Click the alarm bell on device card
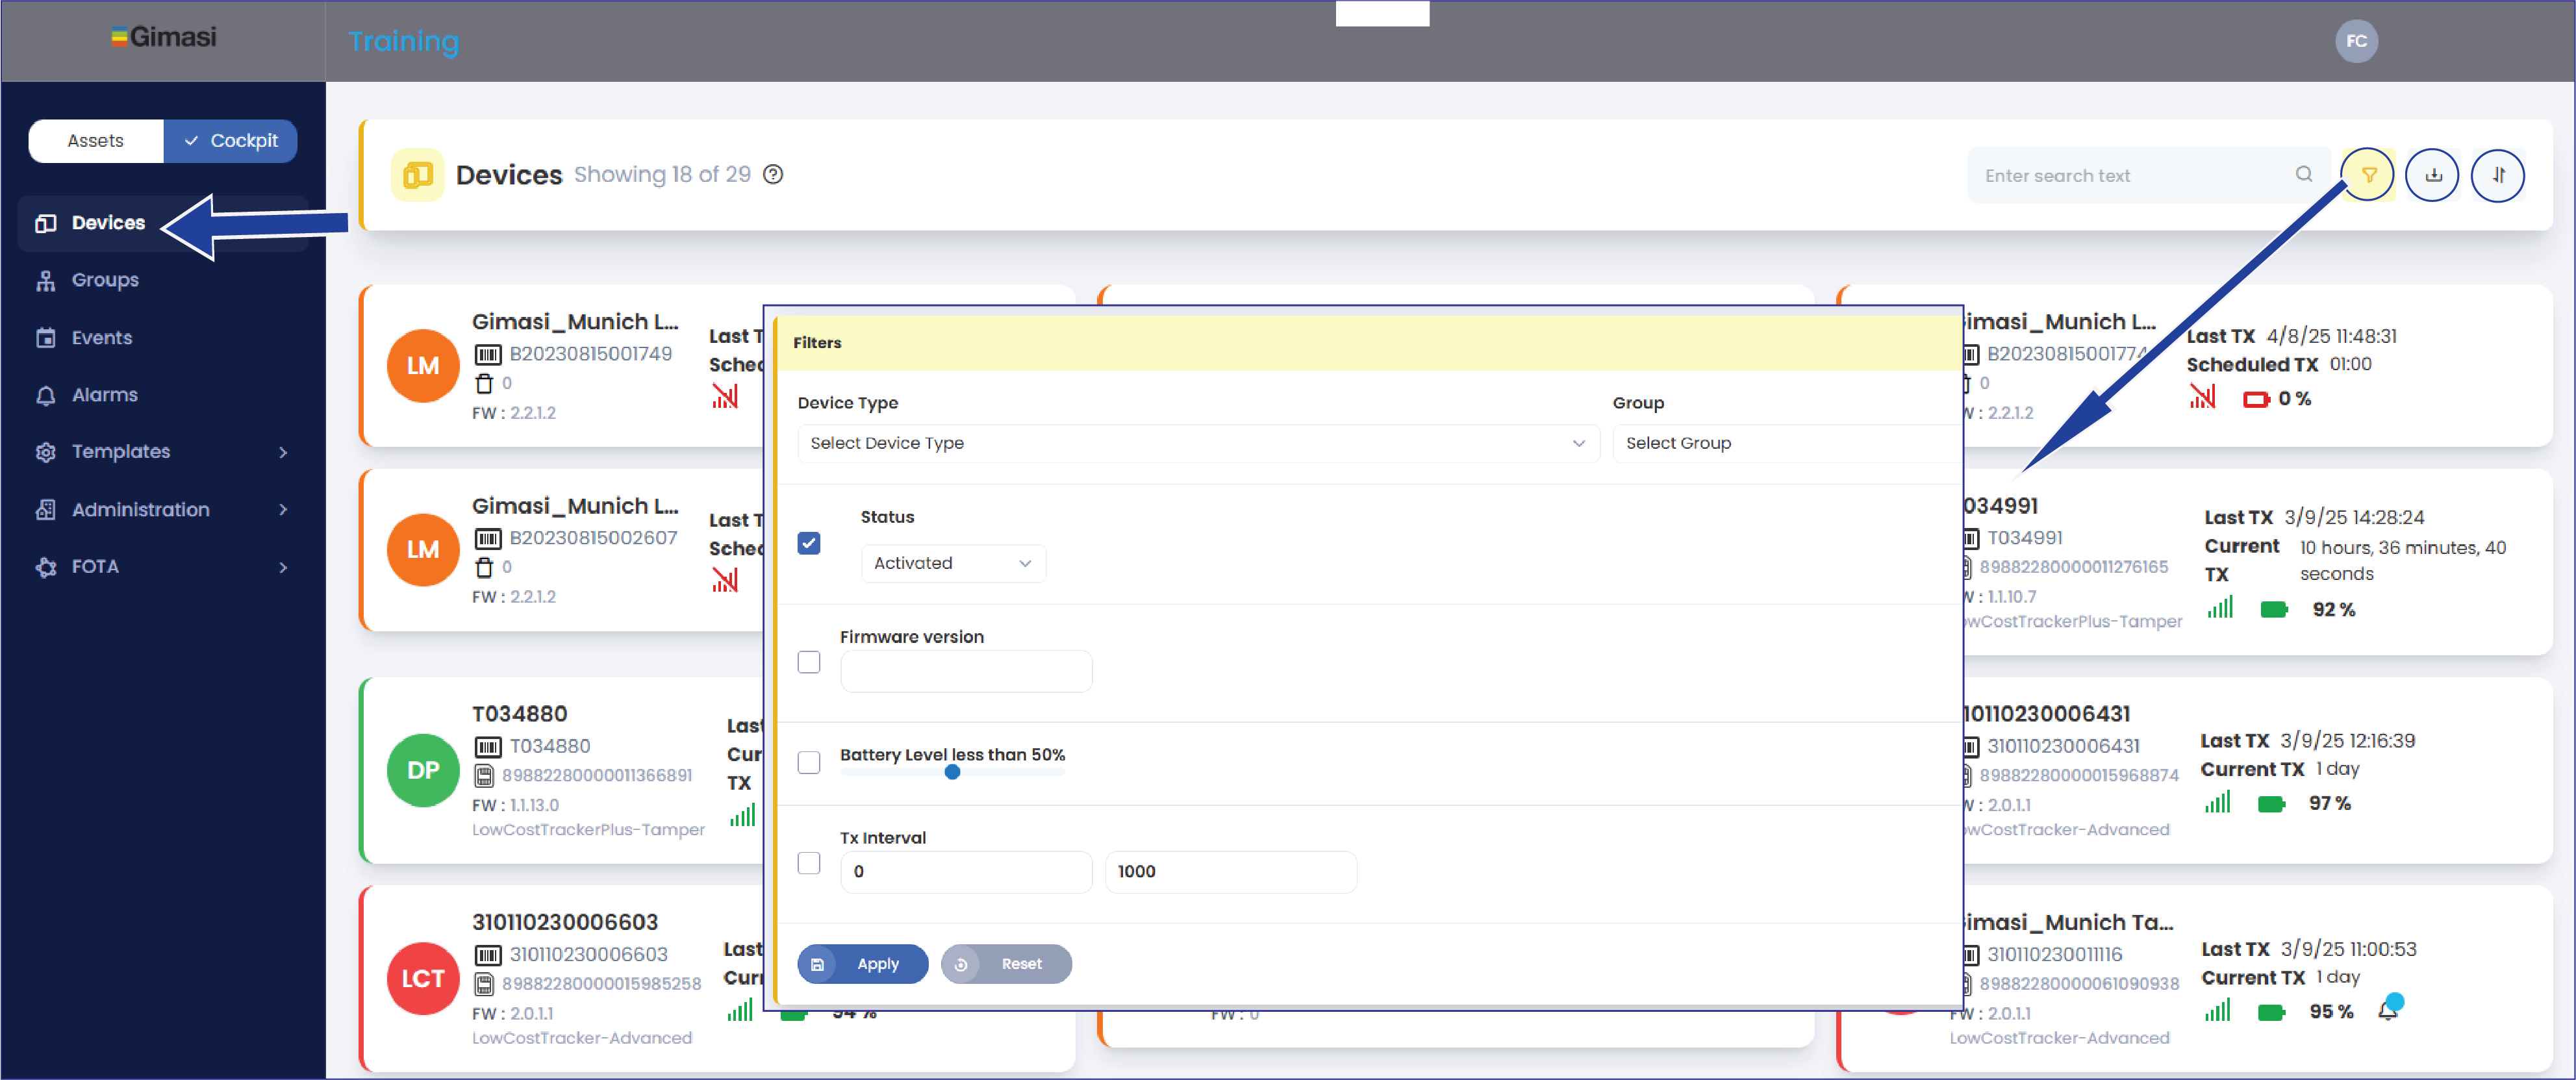 coord(2388,1010)
